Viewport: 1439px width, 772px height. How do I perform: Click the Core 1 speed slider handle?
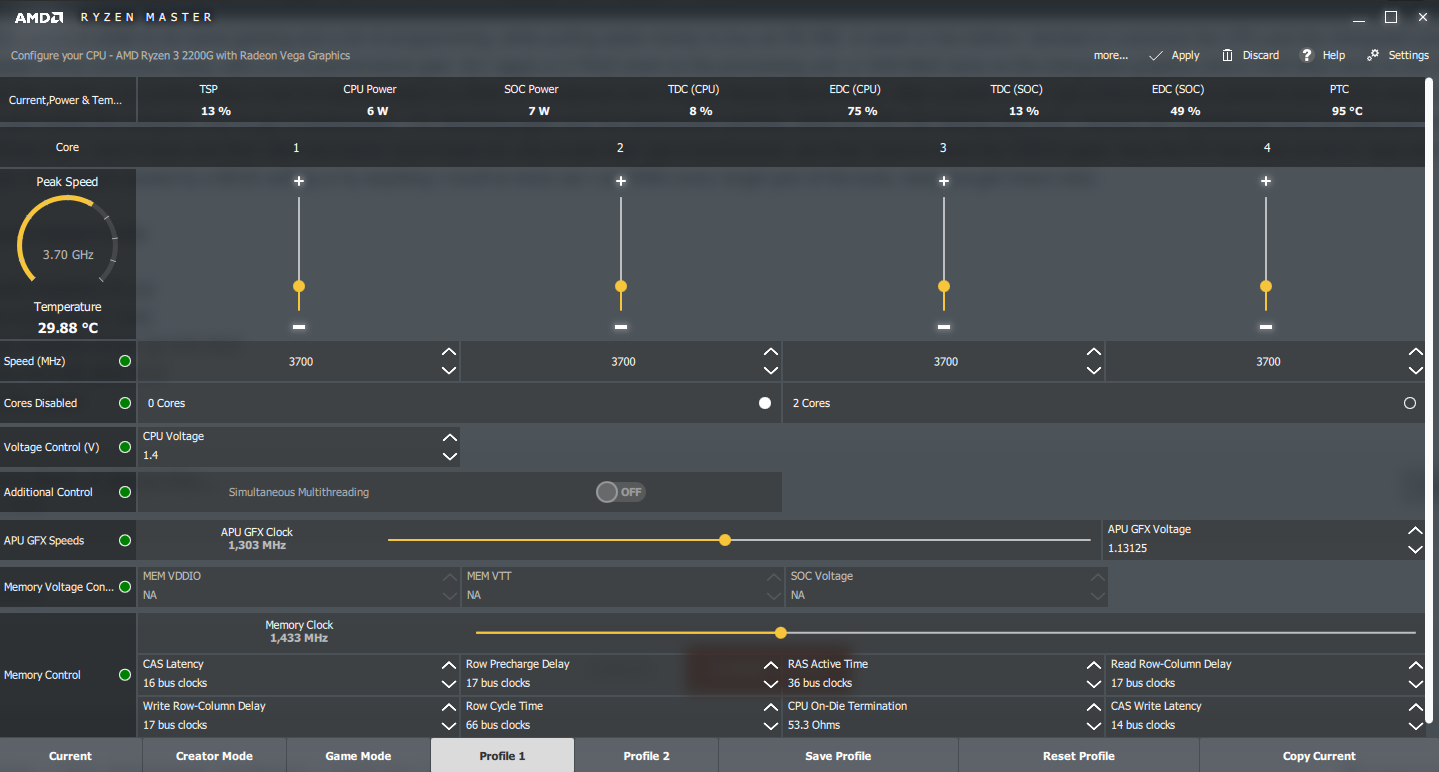click(x=298, y=286)
